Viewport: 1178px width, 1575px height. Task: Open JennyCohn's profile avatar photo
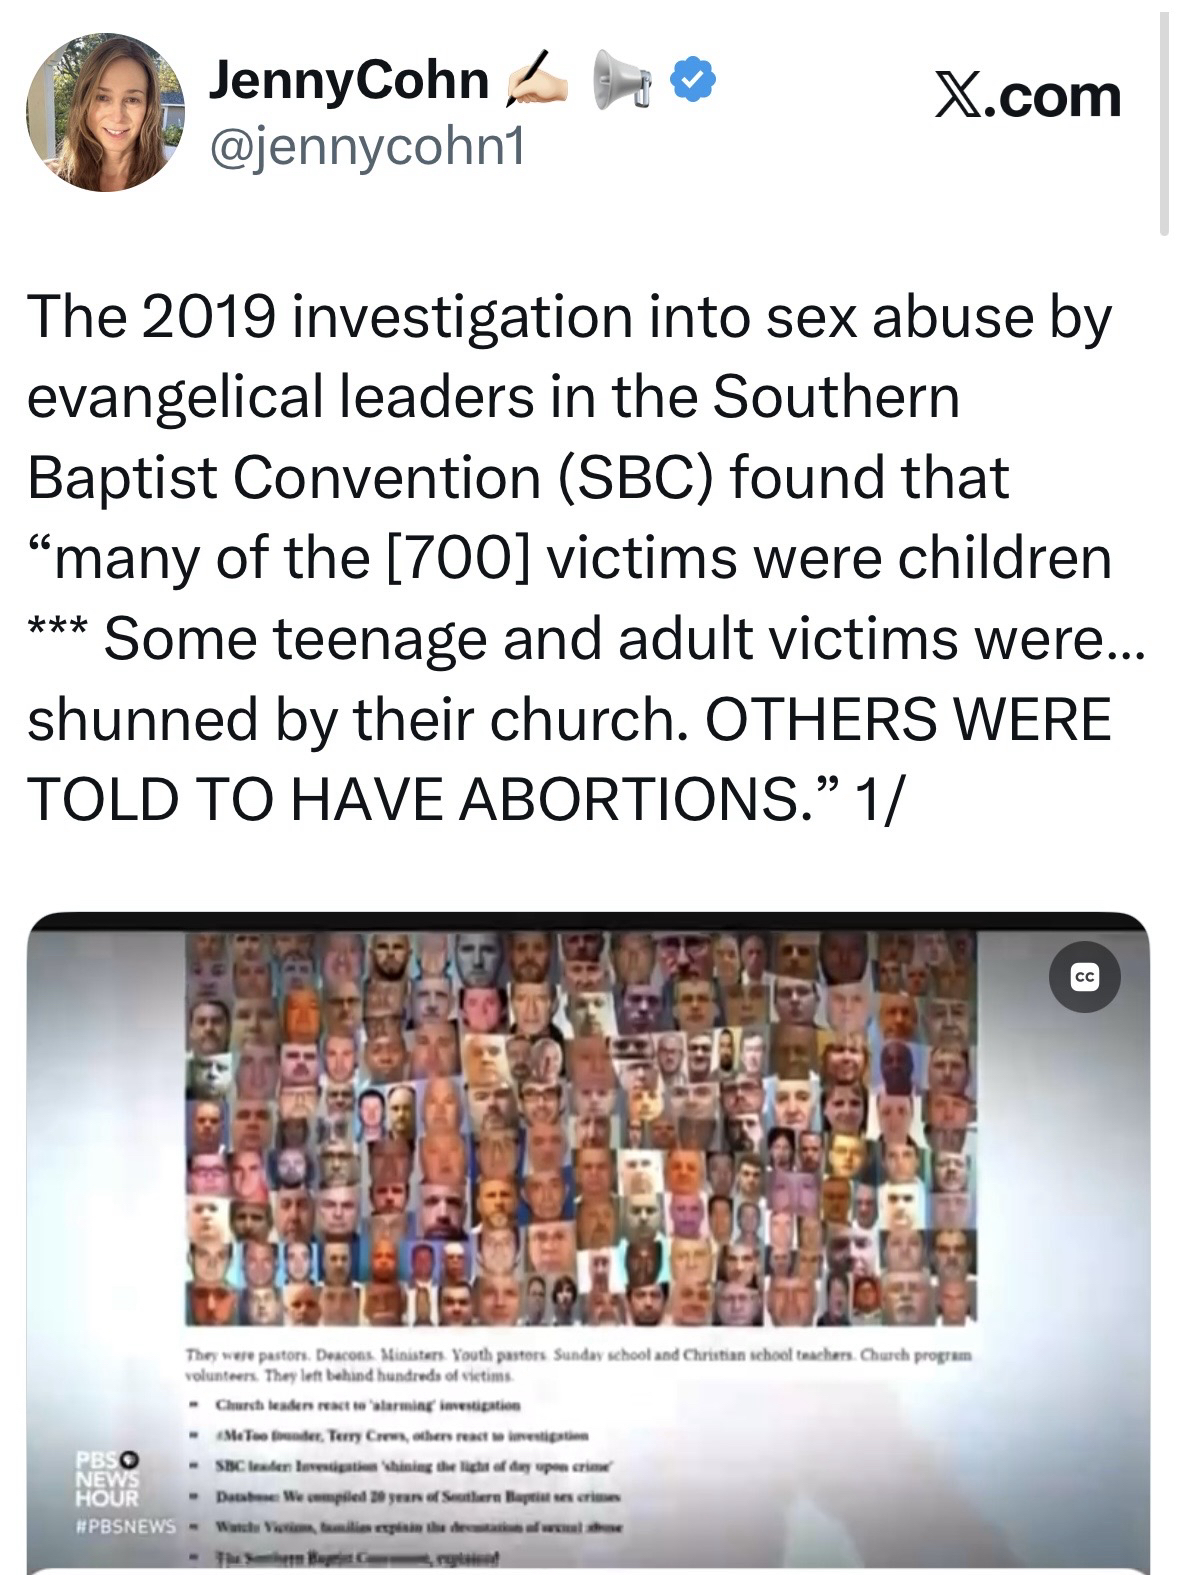pos(106,113)
